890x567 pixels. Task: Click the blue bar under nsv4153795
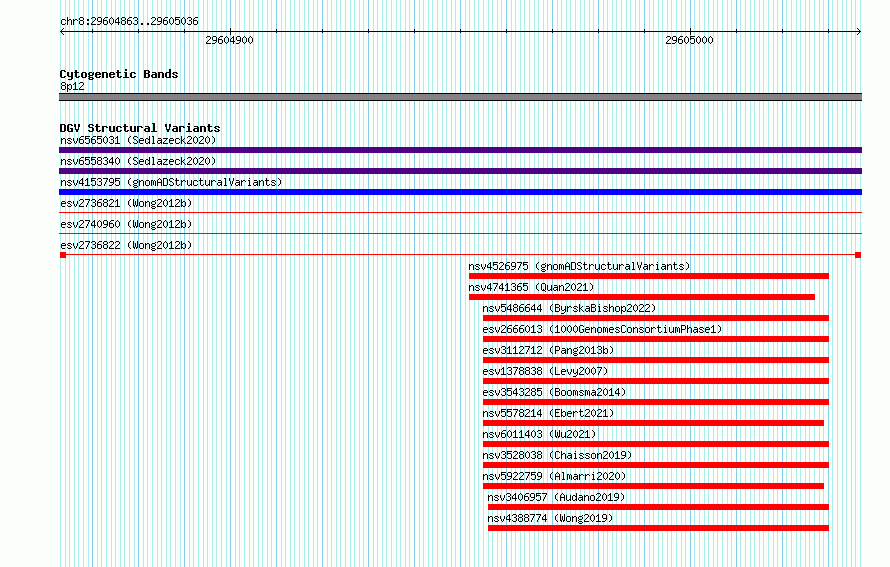(460, 192)
